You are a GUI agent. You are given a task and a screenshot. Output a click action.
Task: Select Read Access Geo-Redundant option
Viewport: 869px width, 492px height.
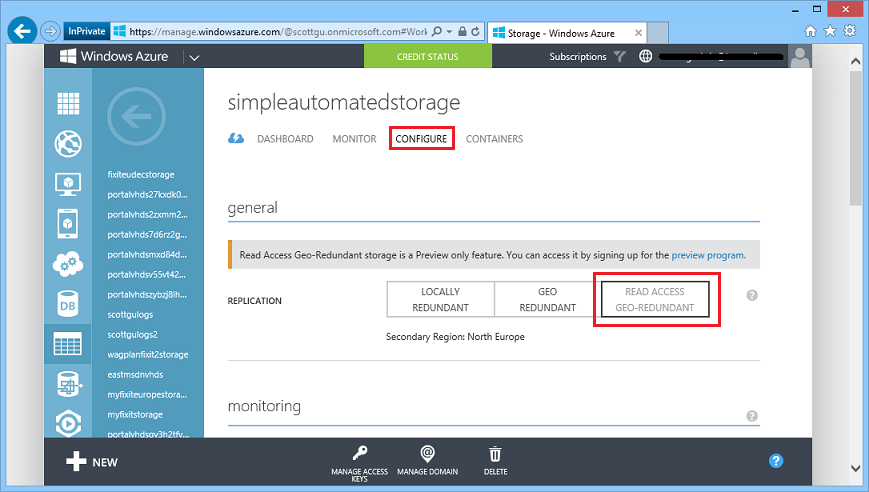[654, 299]
